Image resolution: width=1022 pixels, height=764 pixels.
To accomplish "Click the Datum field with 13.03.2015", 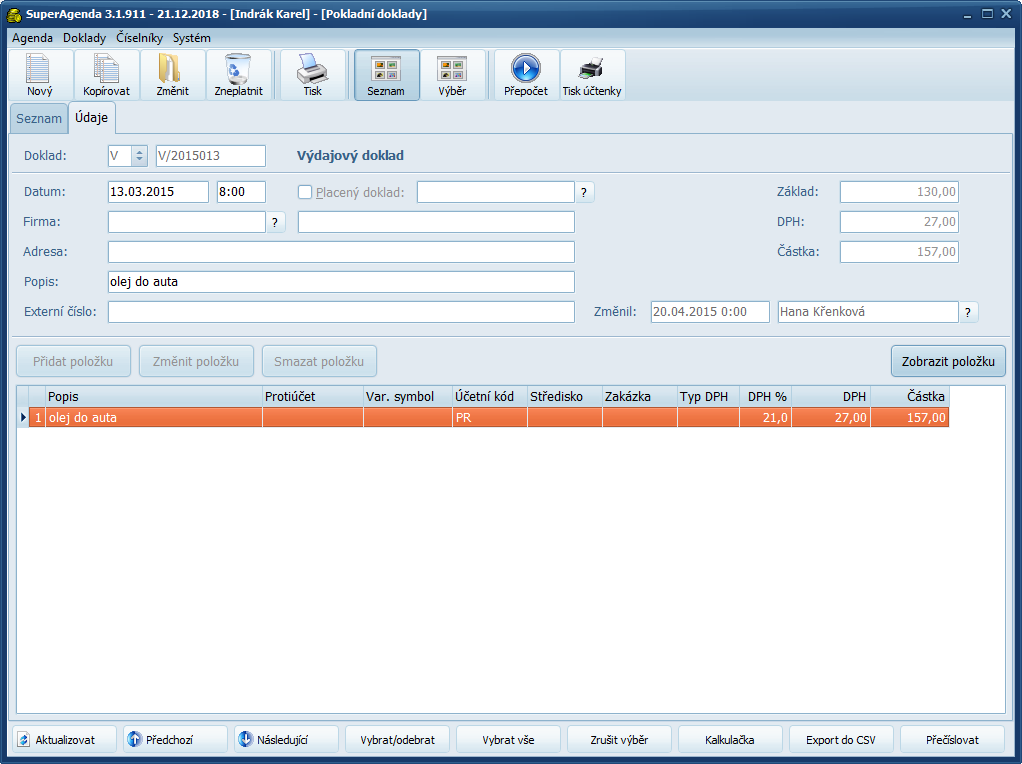I will click(158, 192).
